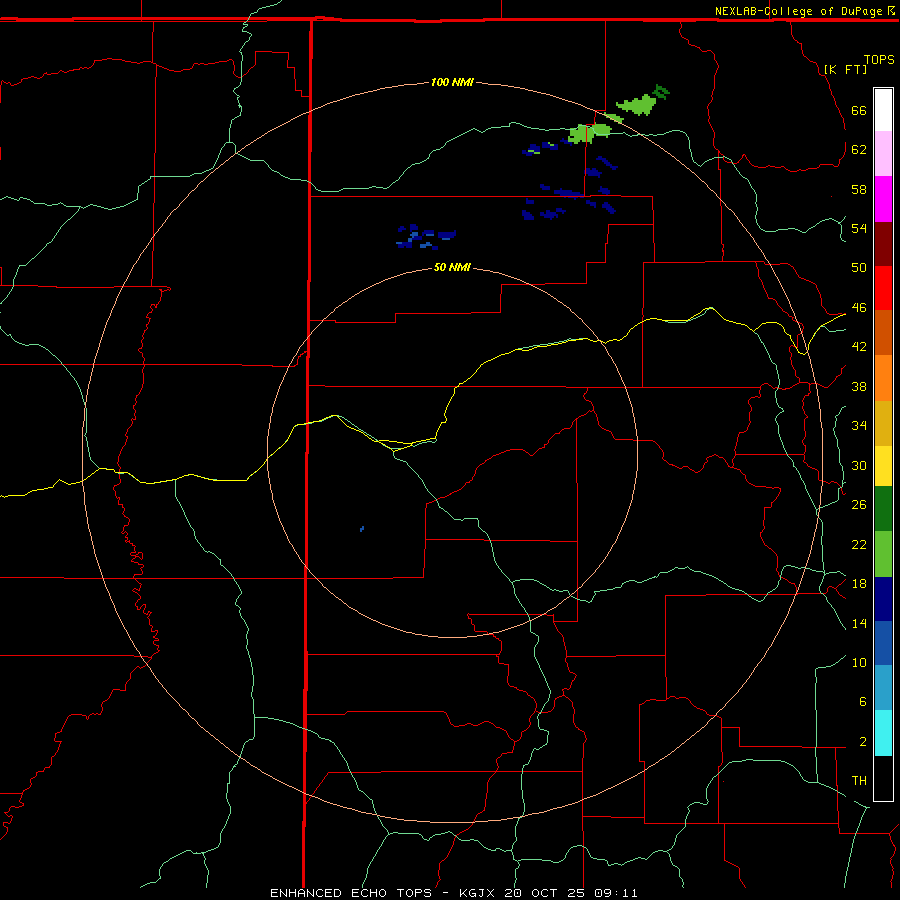The width and height of the screenshot is (900, 900).
Task: Click the largest light green echo near the 100 NMI ring
Action: (x=637, y=104)
